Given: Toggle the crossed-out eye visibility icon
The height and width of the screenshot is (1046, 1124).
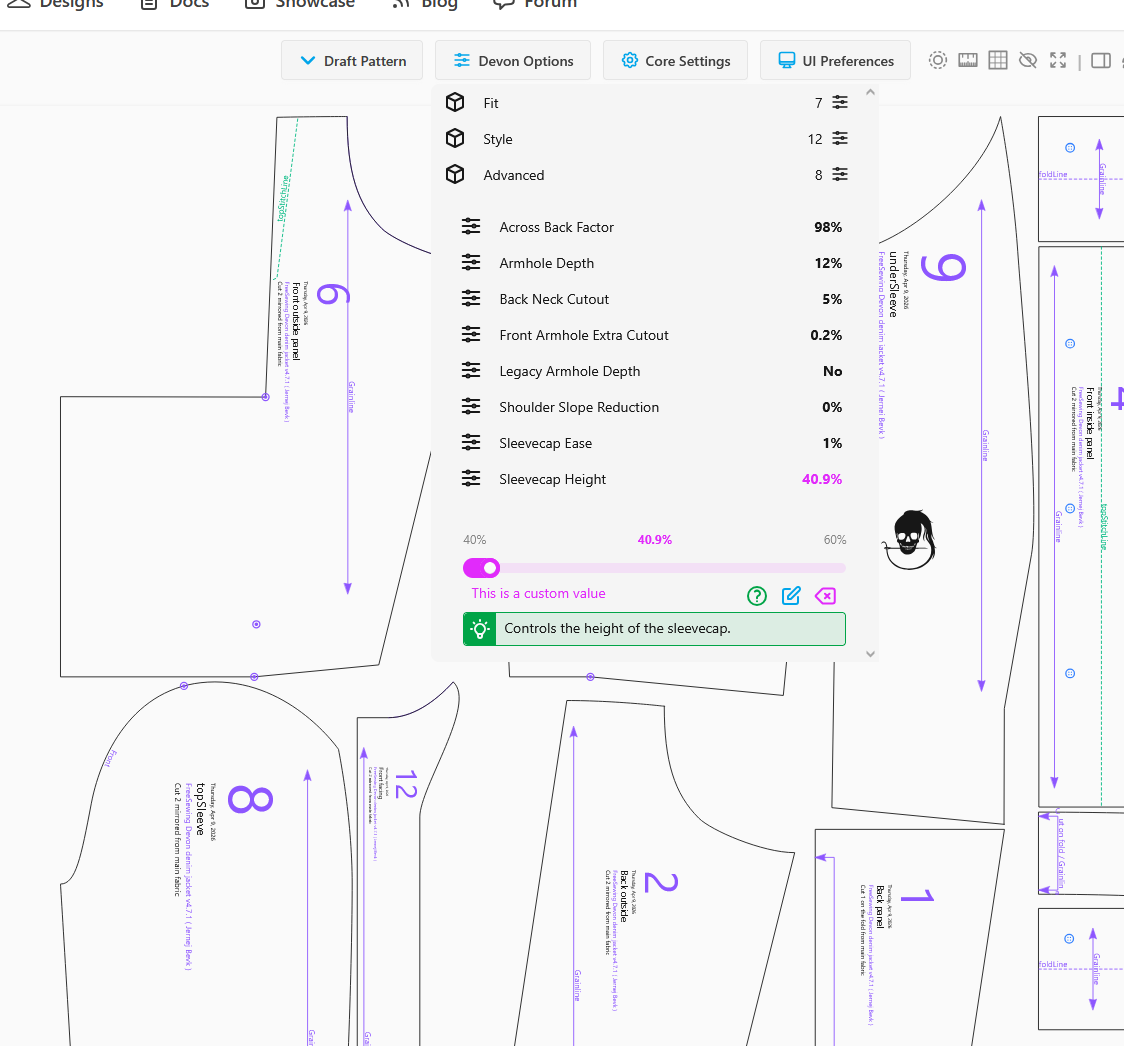Looking at the screenshot, I should [1027, 61].
